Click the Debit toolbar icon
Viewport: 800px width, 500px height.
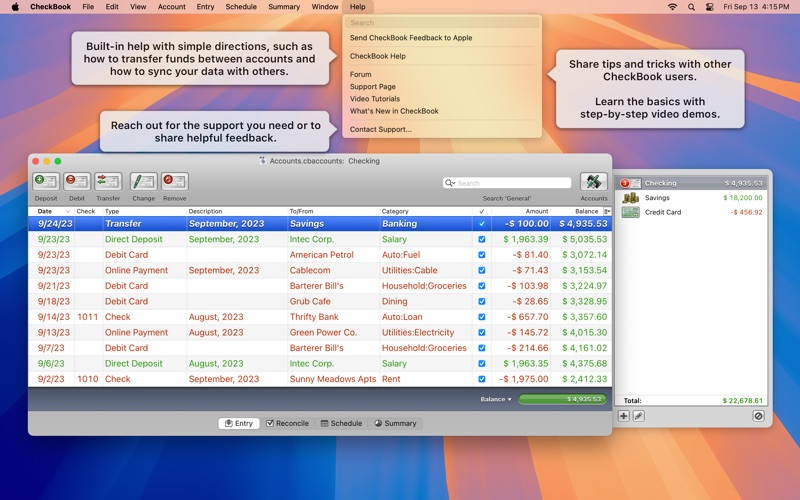pos(77,182)
